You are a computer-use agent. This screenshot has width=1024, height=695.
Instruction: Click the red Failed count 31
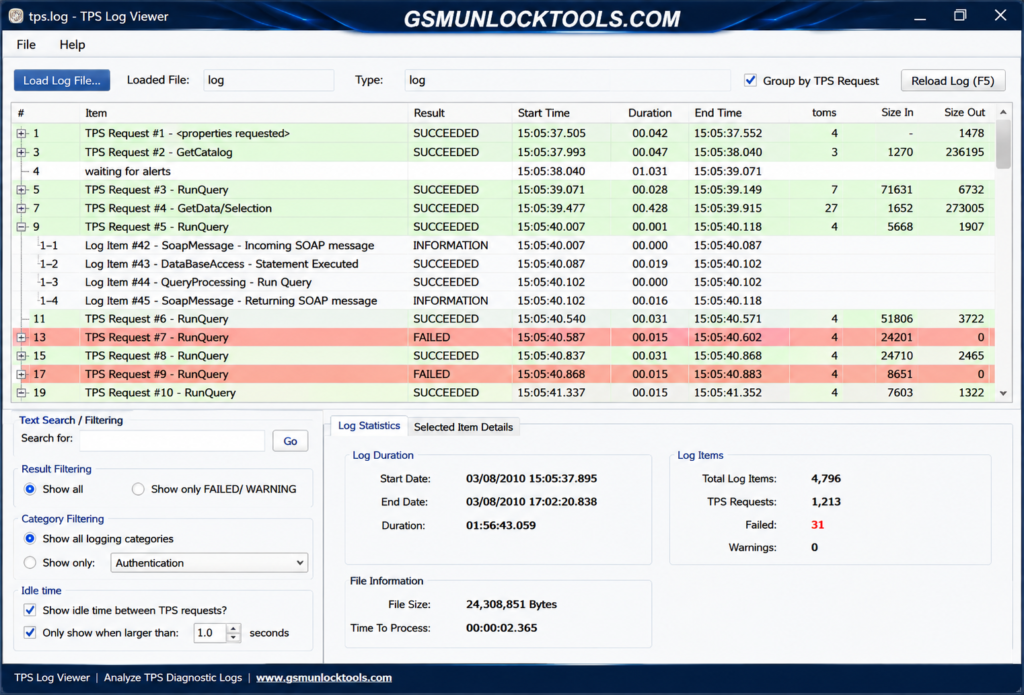click(x=818, y=525)
